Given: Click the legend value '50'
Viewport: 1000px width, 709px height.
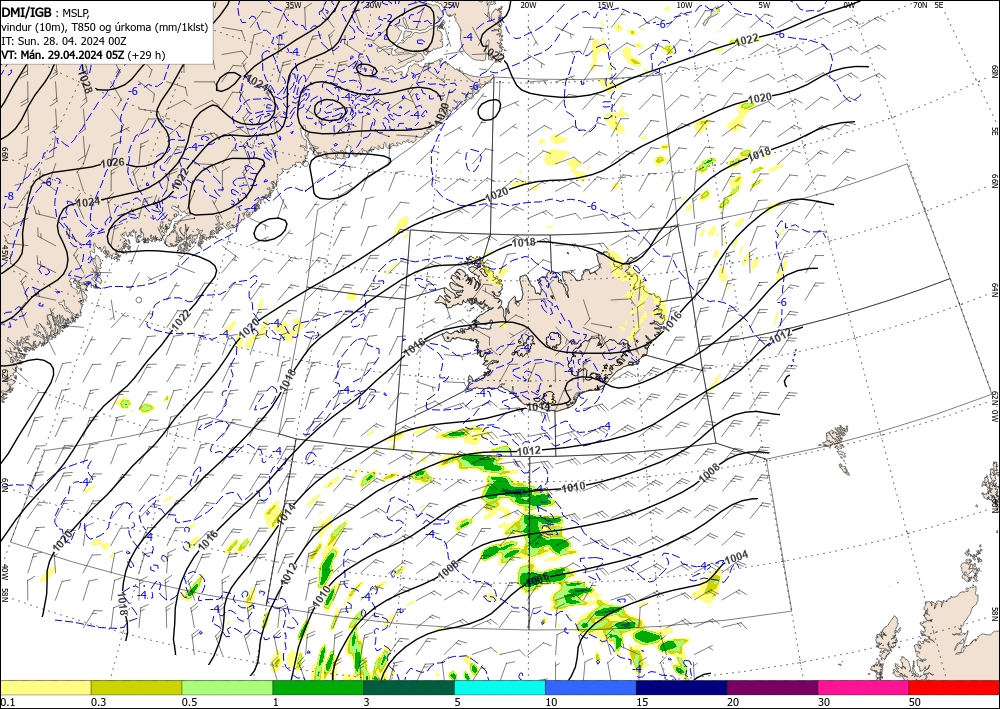Looking at the screenshot, I should 915,702.
